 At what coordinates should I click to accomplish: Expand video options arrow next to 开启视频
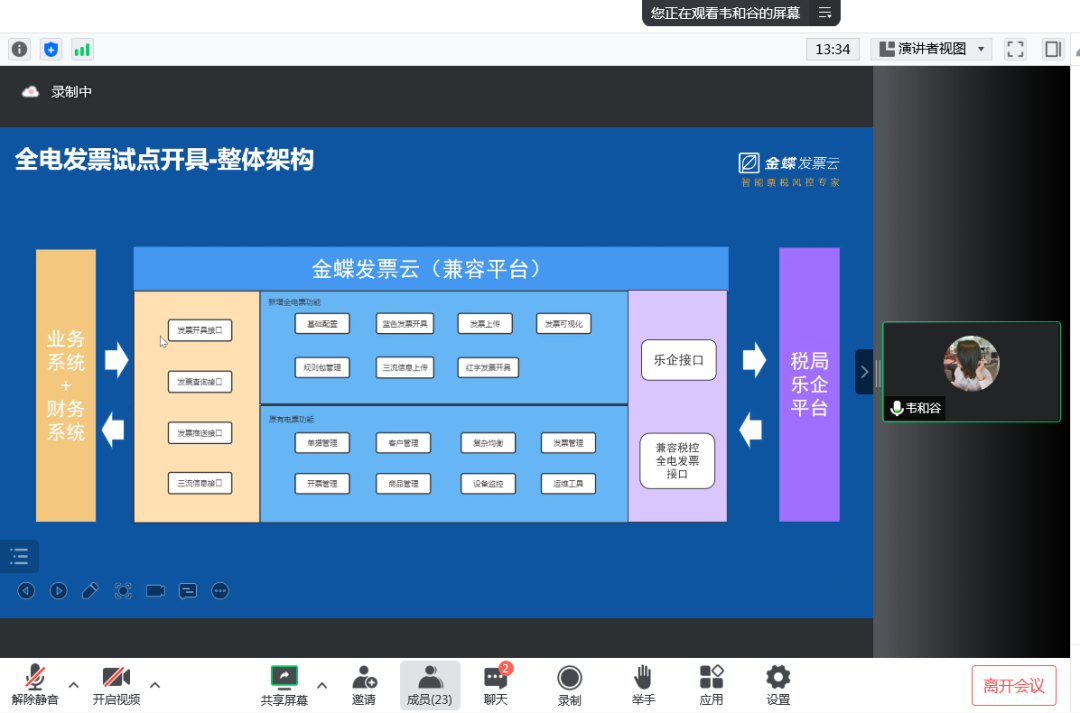tap(155, 685)
